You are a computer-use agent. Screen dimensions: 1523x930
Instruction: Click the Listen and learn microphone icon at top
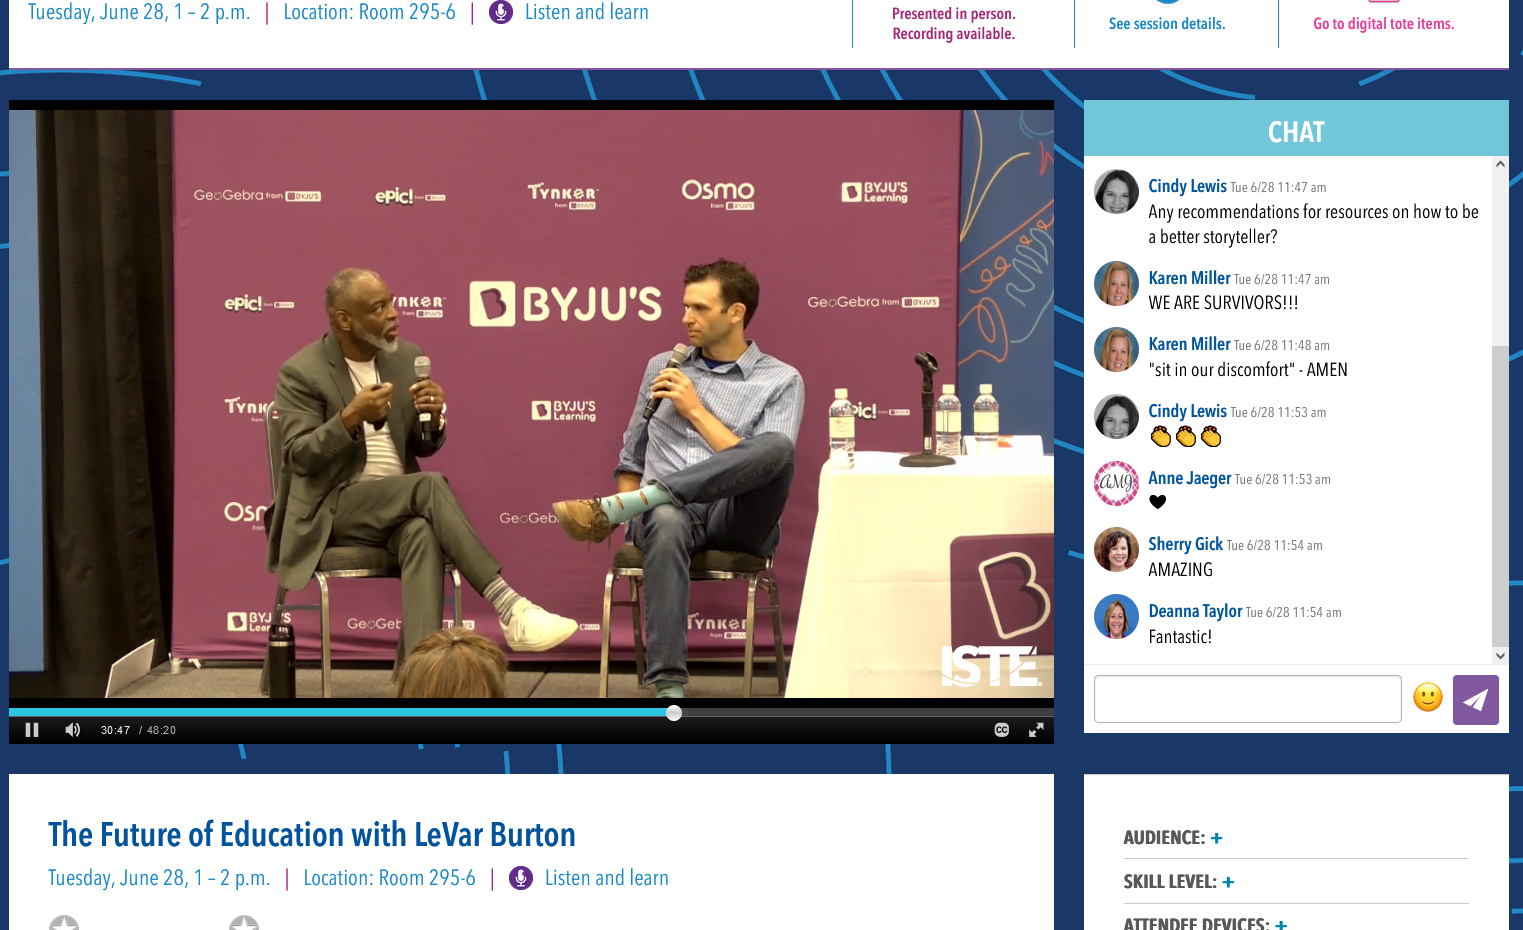[501, 12]
